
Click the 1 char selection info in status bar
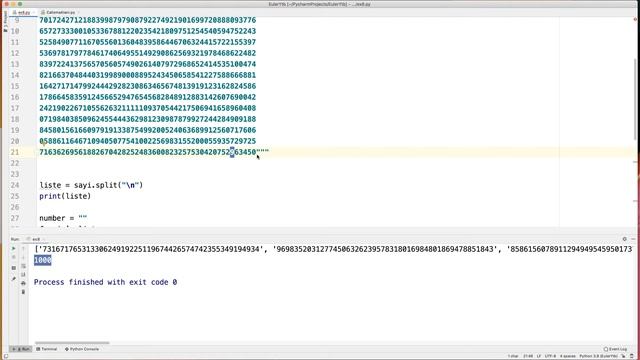tap(513, 356)
